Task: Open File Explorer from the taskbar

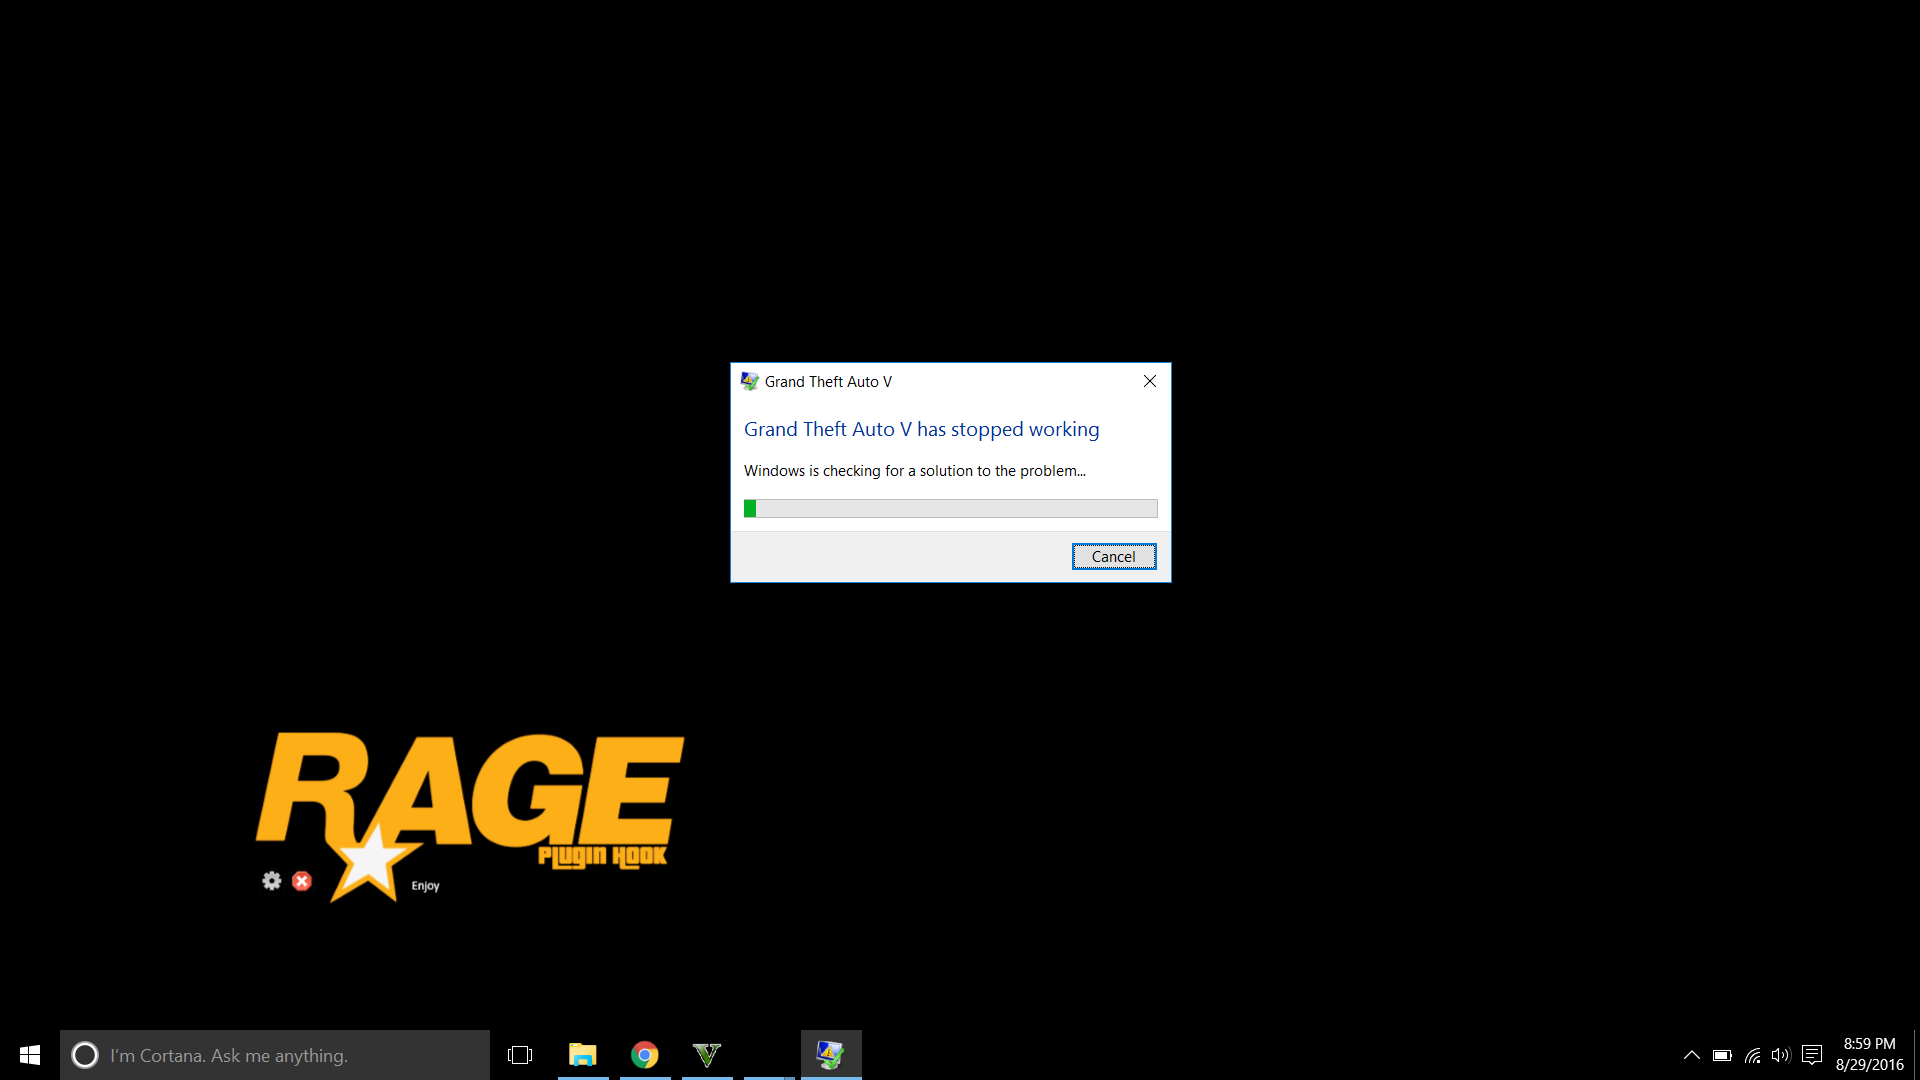Action: pos(583,1055)
